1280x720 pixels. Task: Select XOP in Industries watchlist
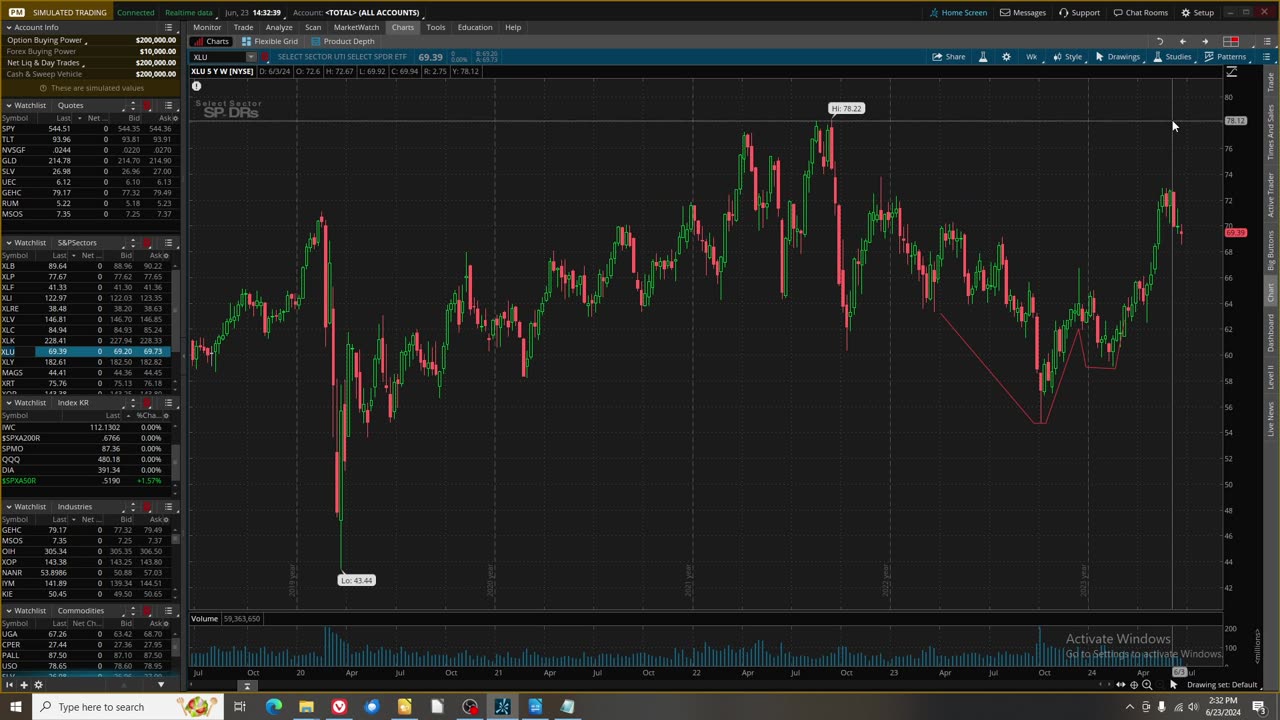[x=87, y=562]
